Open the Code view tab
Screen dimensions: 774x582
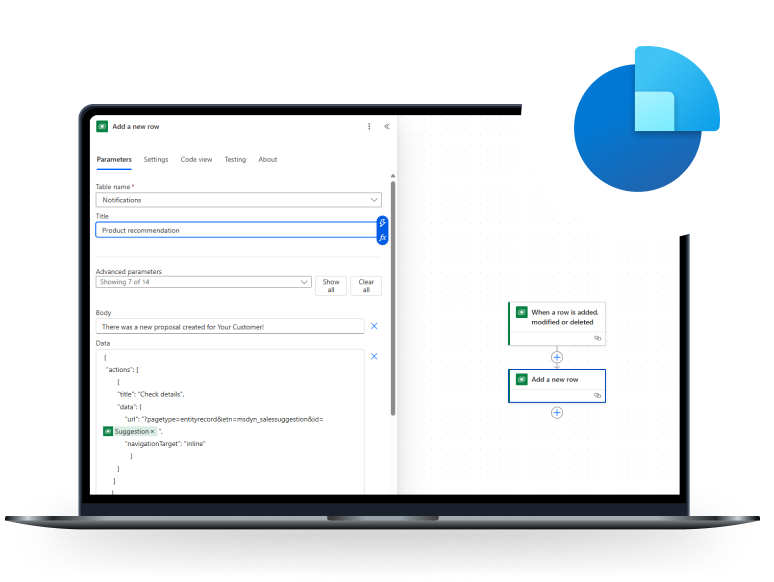tap(196, 159)
